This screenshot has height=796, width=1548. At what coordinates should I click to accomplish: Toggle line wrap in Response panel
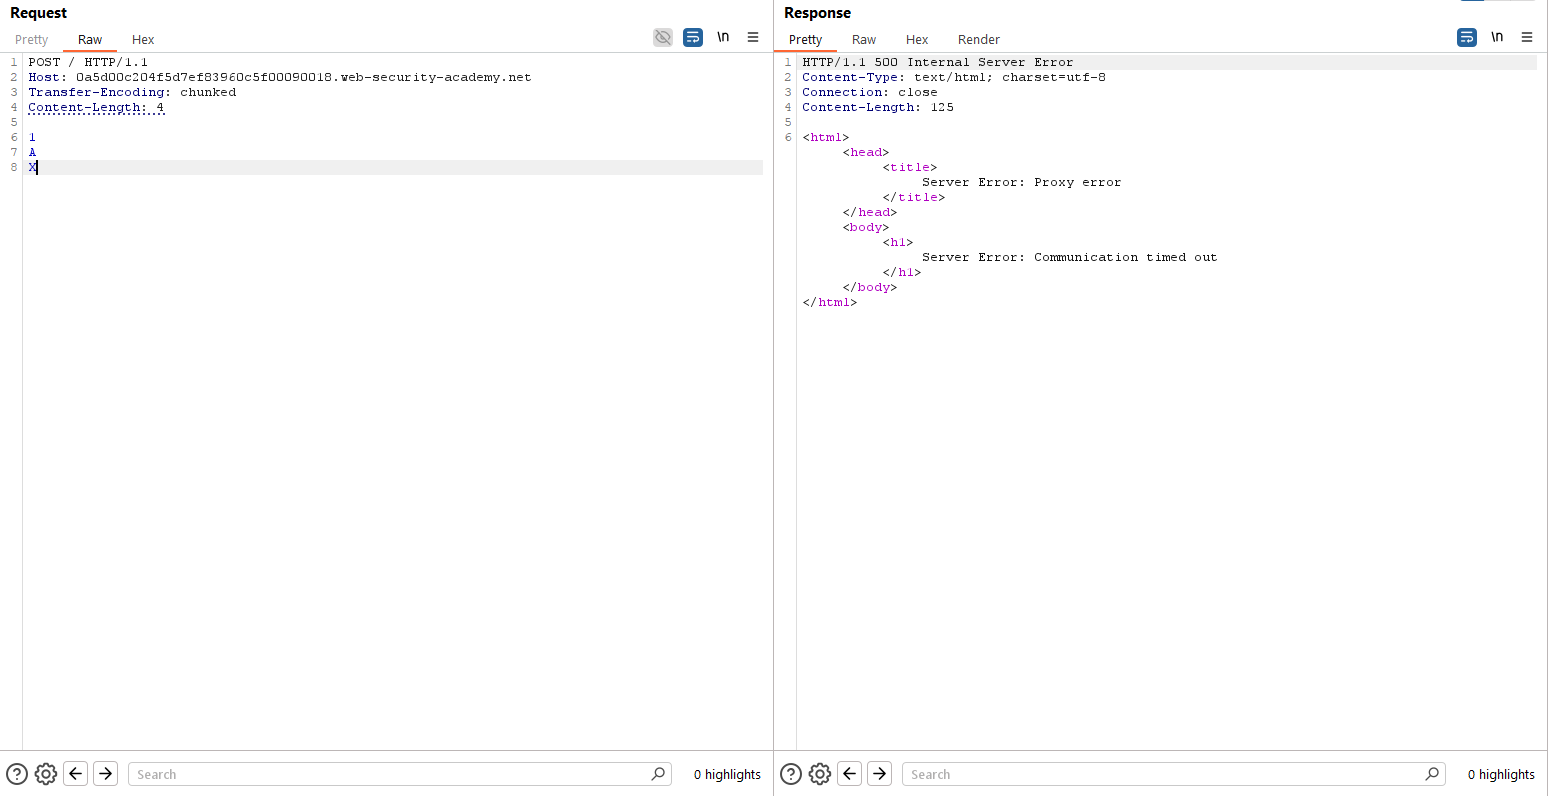[1467, 38]
